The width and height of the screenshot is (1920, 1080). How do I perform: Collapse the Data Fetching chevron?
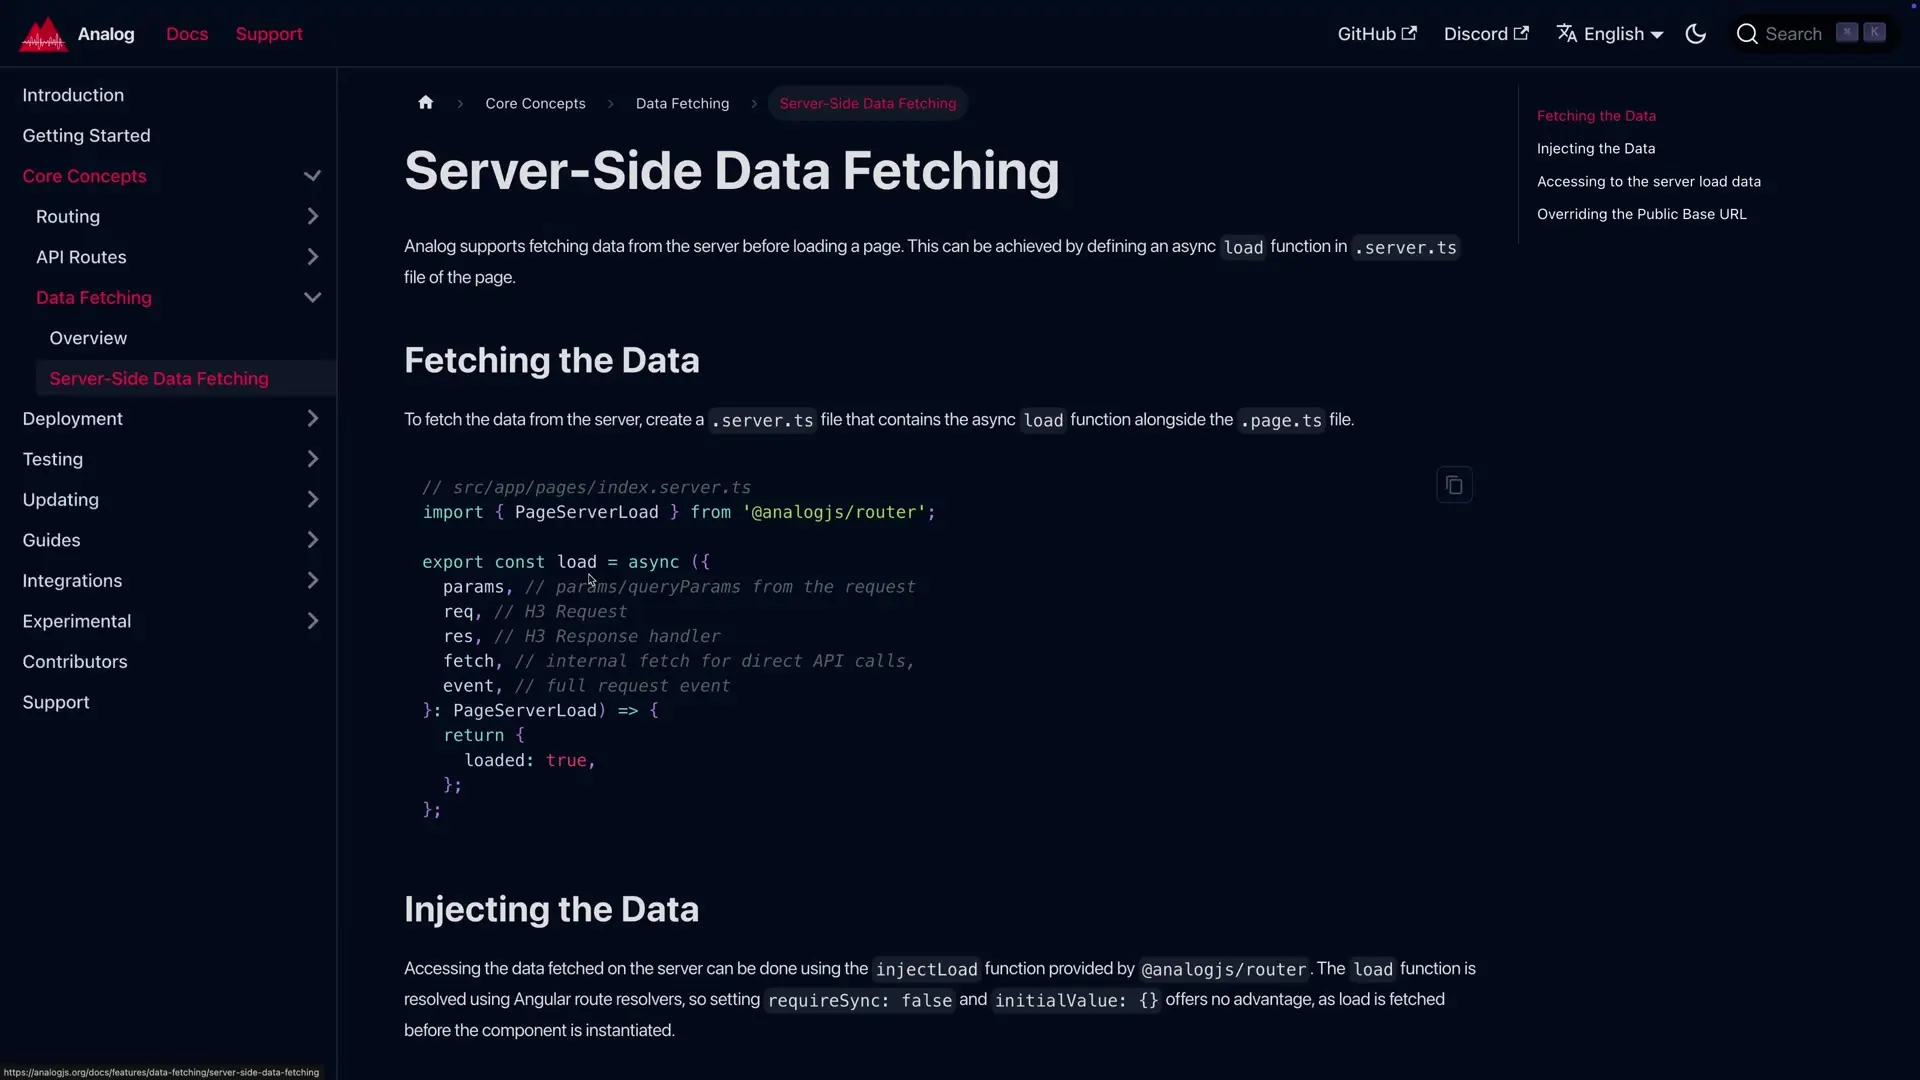[x=312, y=298]
